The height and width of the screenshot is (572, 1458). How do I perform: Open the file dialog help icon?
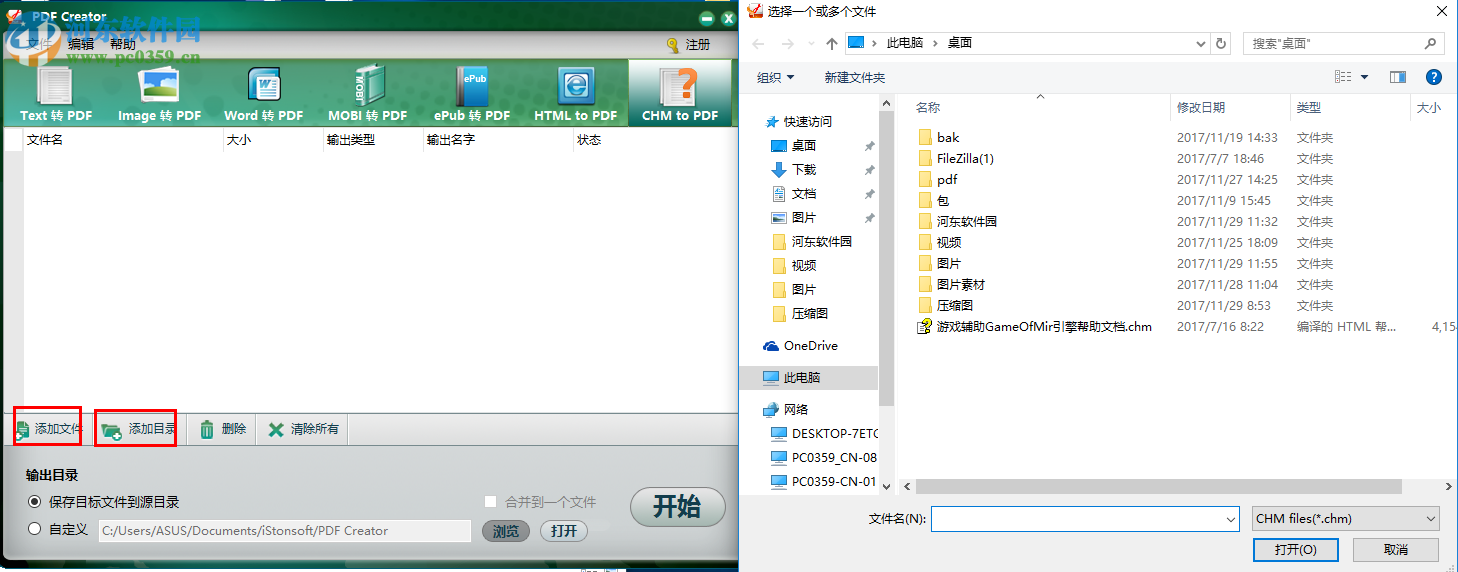click(1433, 77)
